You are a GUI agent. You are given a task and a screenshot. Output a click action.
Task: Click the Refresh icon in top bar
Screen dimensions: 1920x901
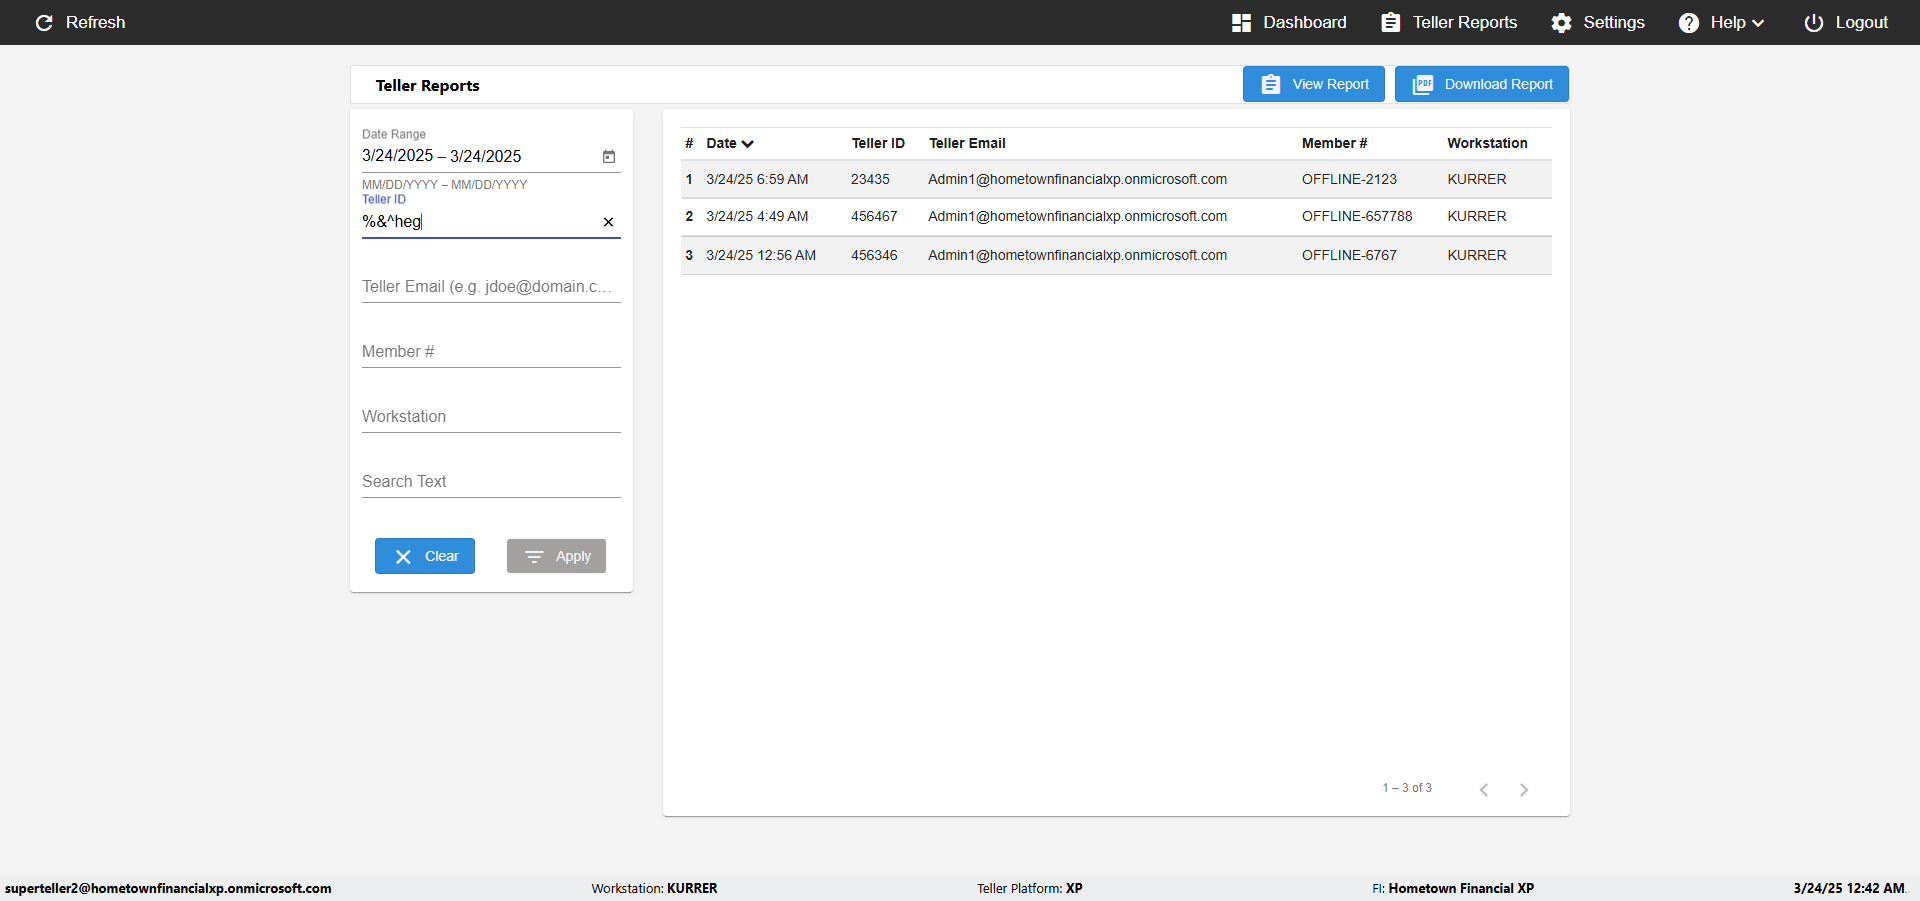click(x=44, y=22)
